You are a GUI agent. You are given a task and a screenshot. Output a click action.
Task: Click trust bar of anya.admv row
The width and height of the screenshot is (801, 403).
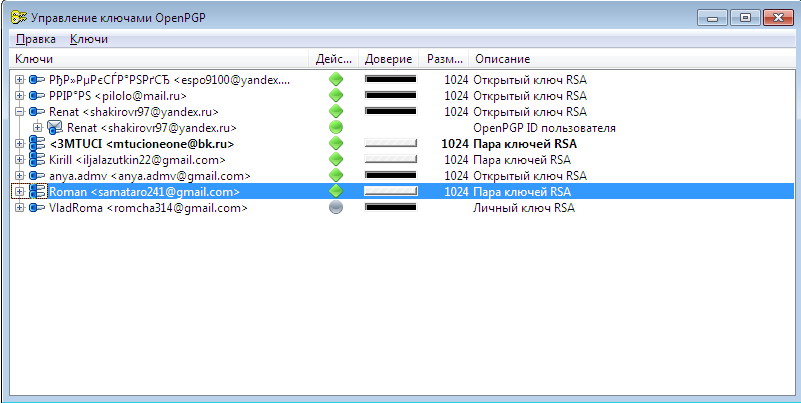(x=390, y=176)
